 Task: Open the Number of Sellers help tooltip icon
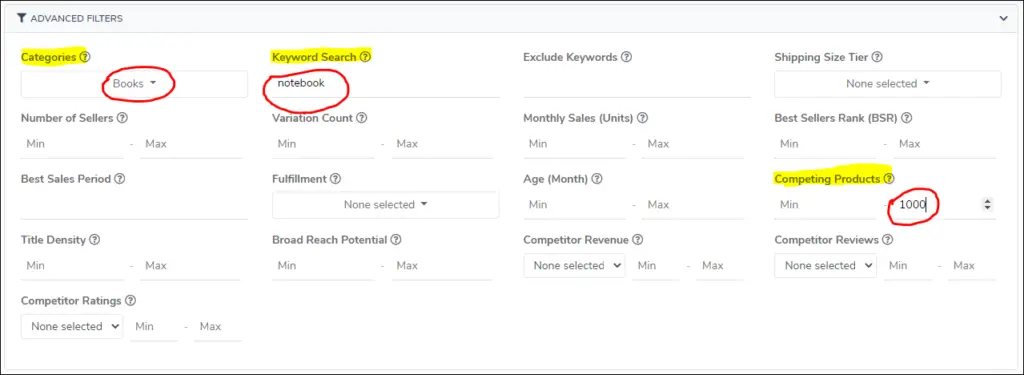121,118
